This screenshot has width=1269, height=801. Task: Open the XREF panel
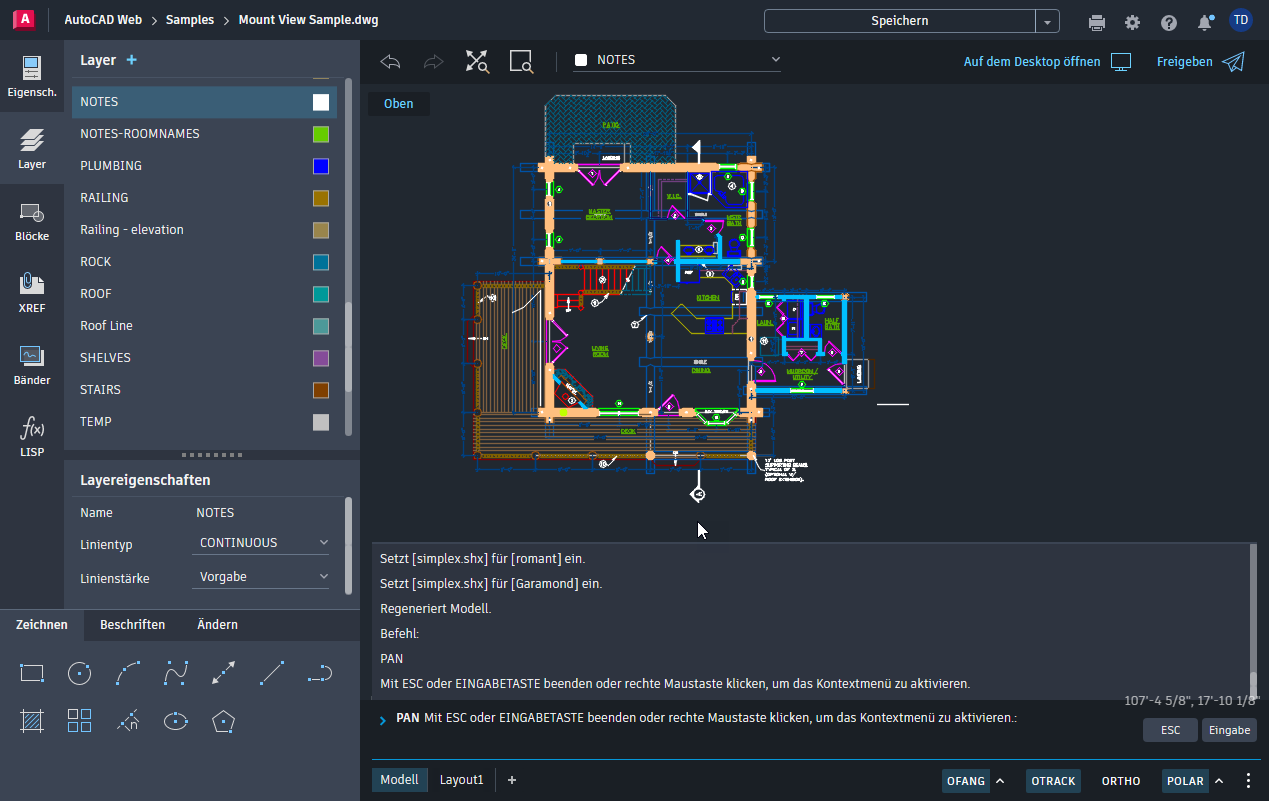[32, 292]
